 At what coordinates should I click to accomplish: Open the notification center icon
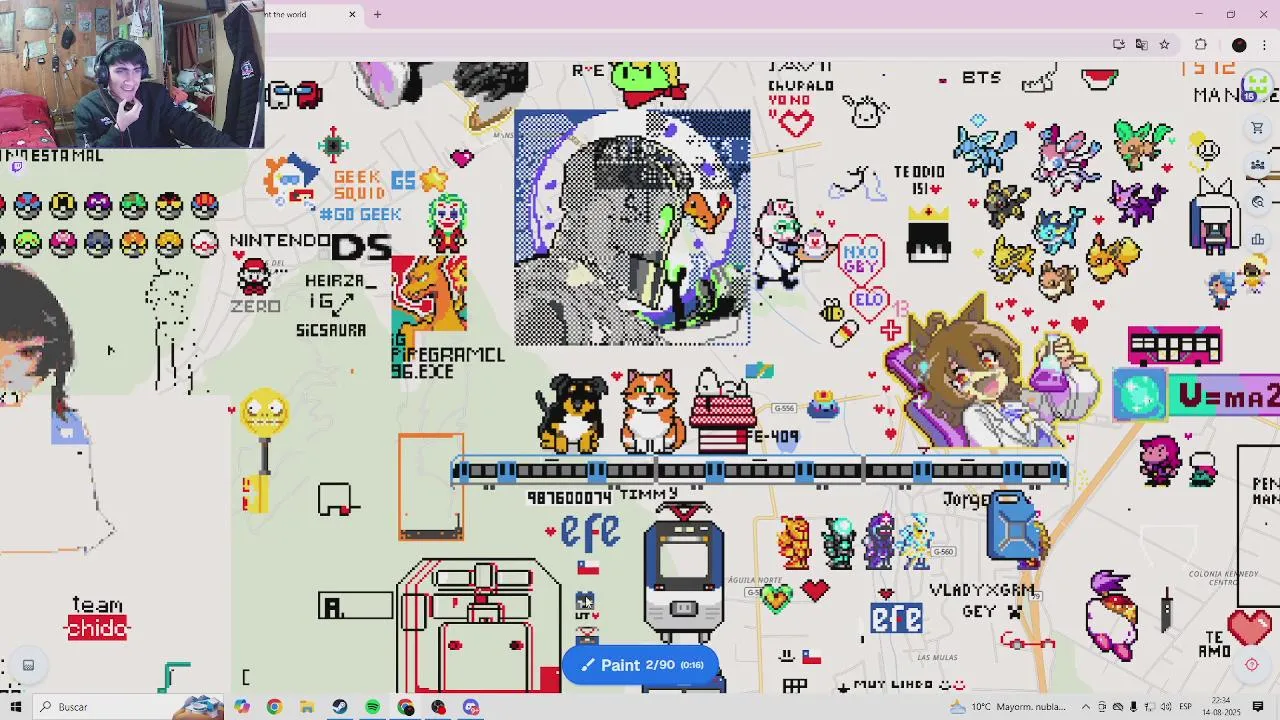tap(1258, 707)
